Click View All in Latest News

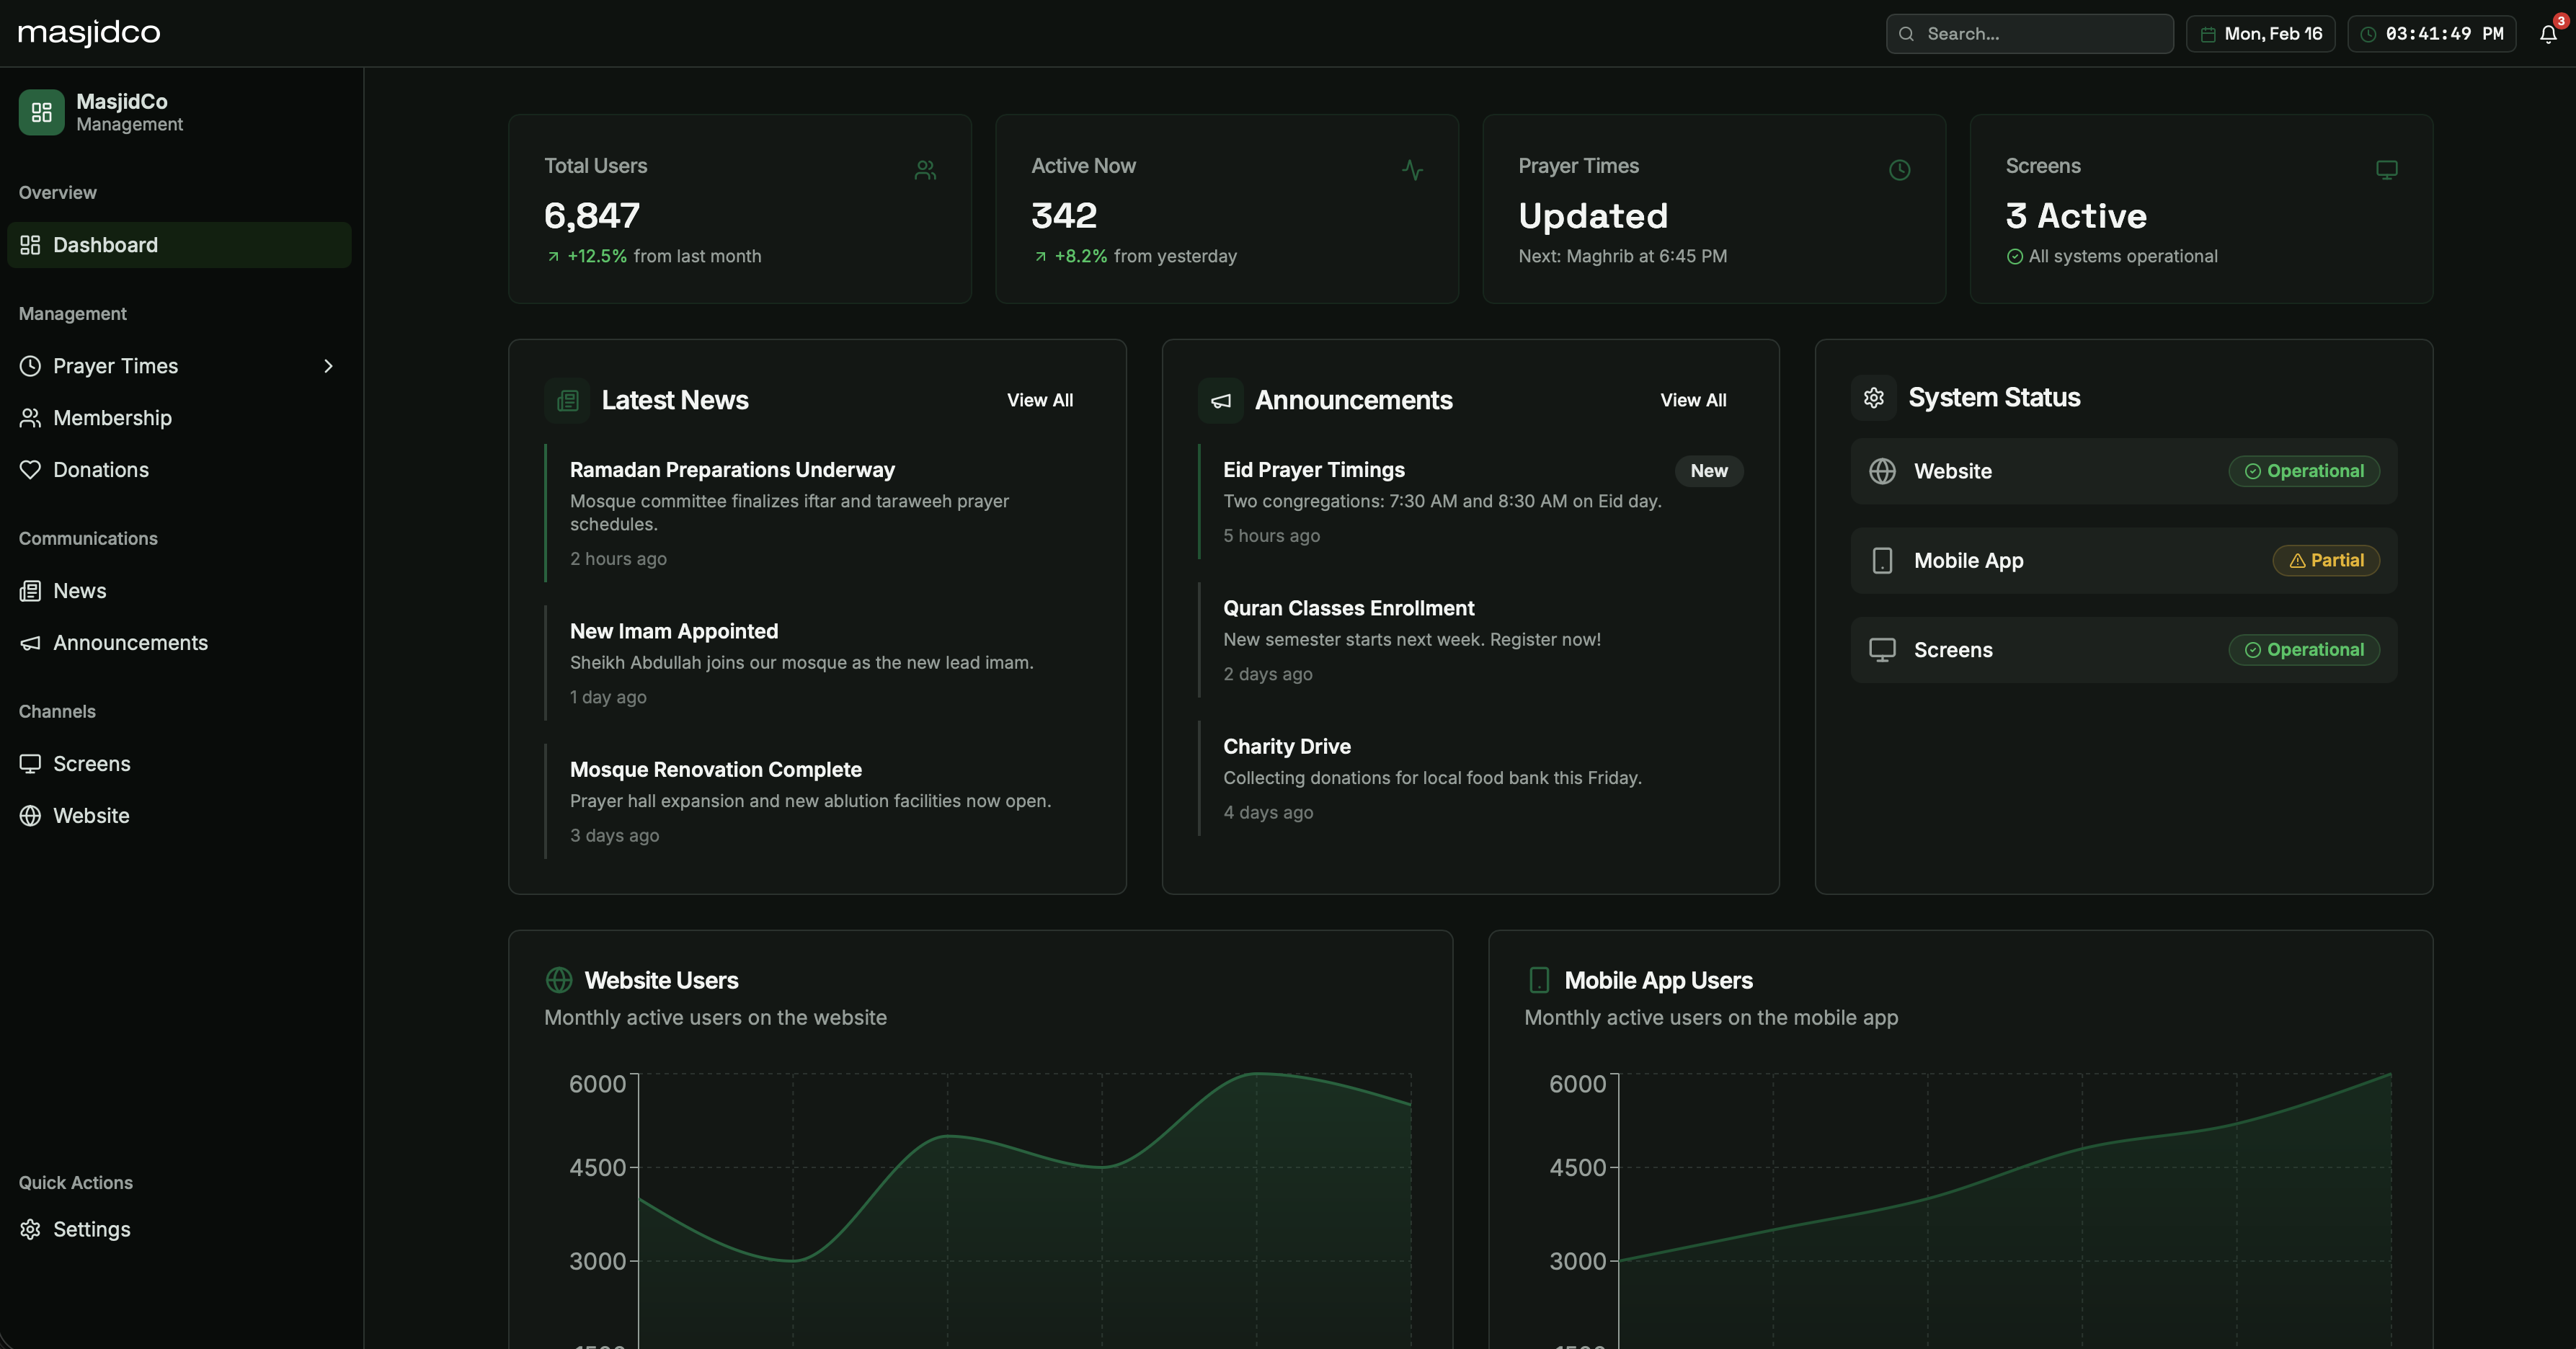click(x=1039, y=400)
